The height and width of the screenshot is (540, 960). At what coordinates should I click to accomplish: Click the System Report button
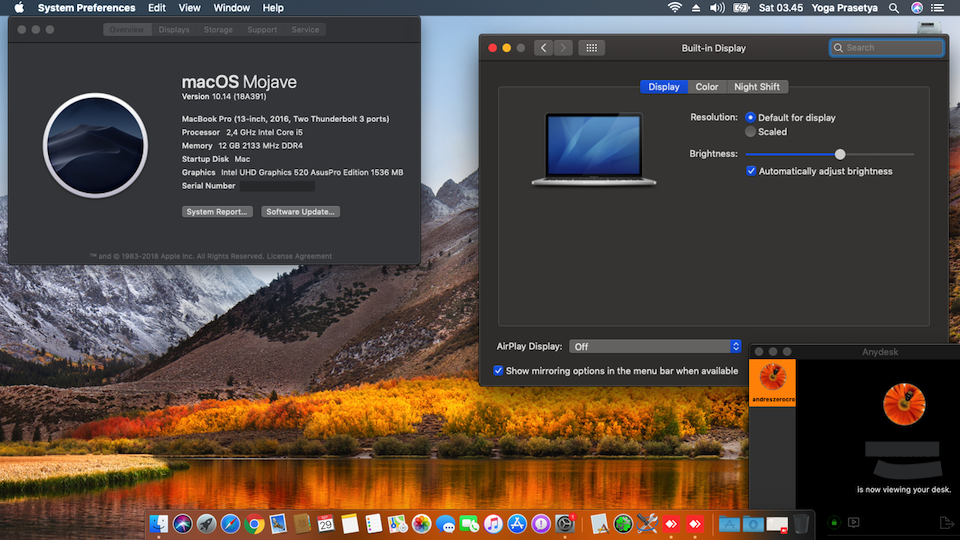(x=217, y=212)
